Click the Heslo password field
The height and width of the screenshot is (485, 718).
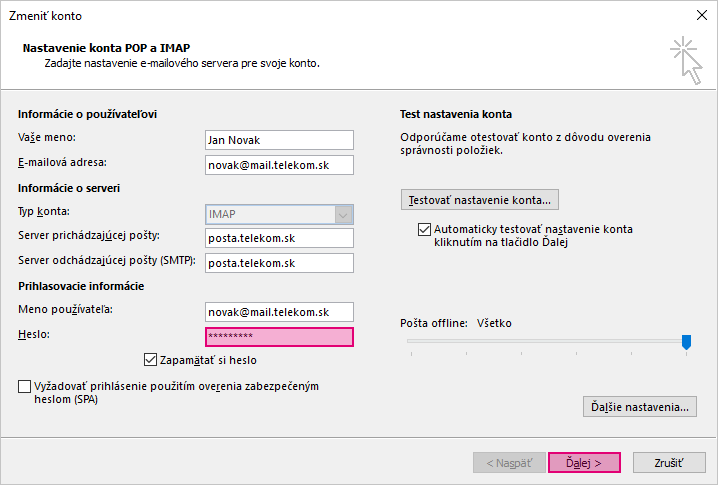click(279, 337)
